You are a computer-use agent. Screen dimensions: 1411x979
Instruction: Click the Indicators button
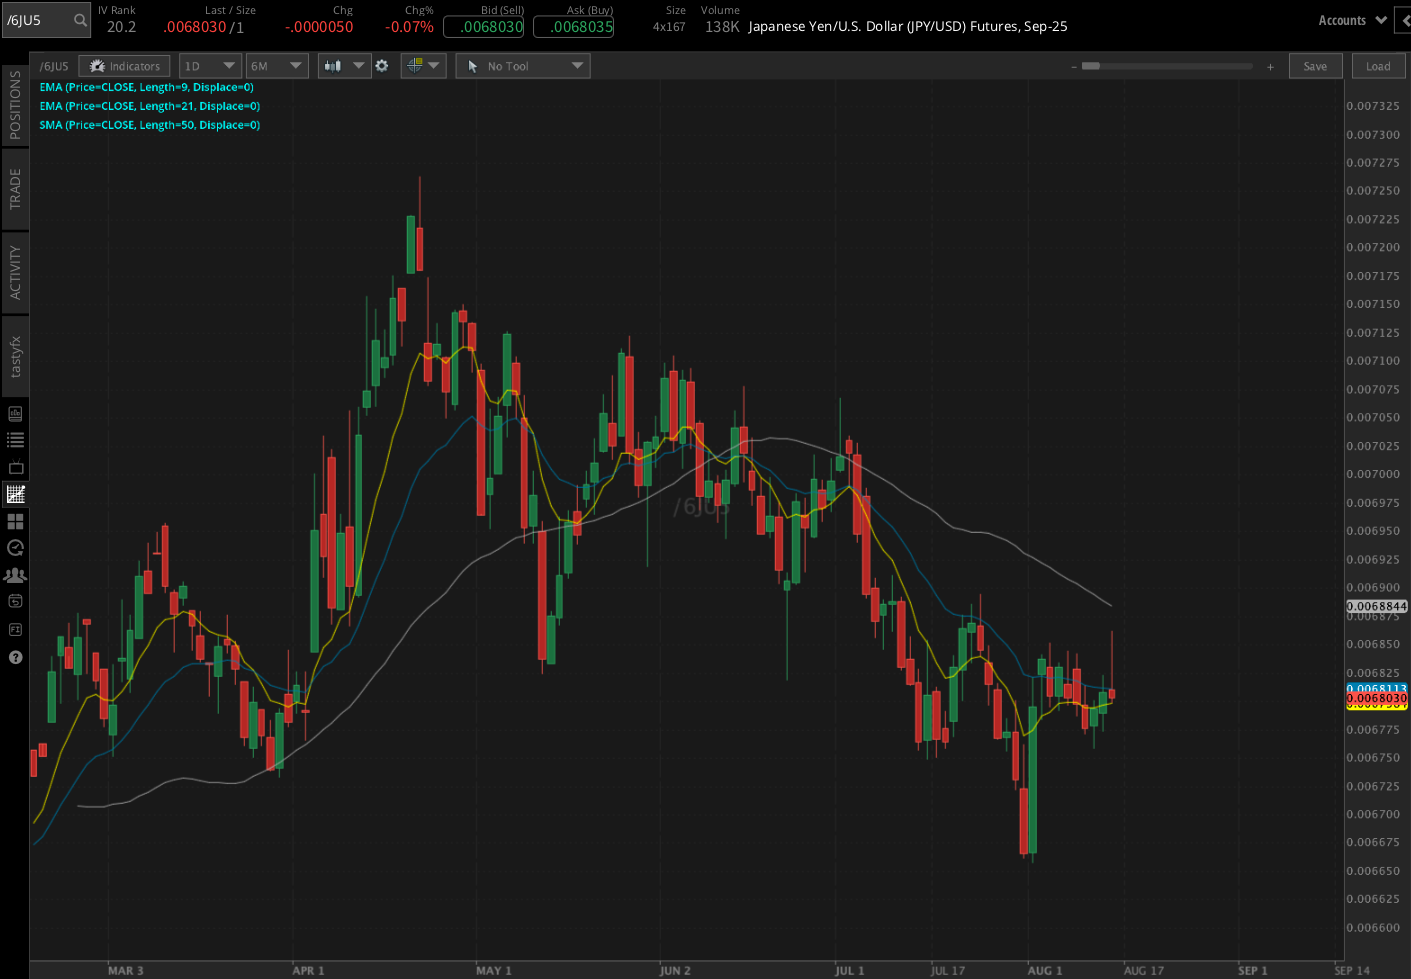tap(124, 66)
